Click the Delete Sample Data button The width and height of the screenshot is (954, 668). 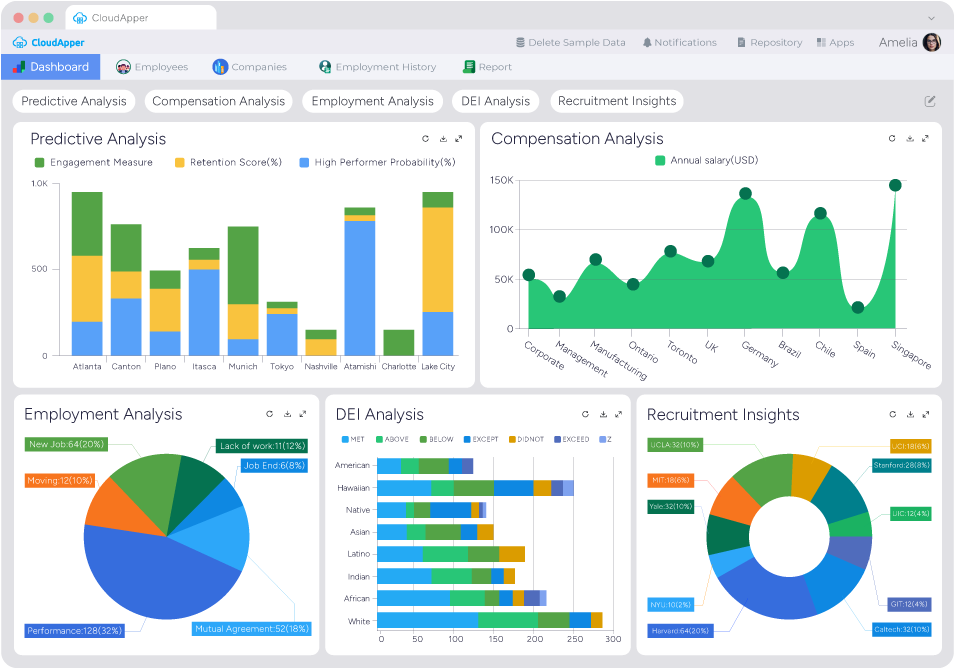571,42
